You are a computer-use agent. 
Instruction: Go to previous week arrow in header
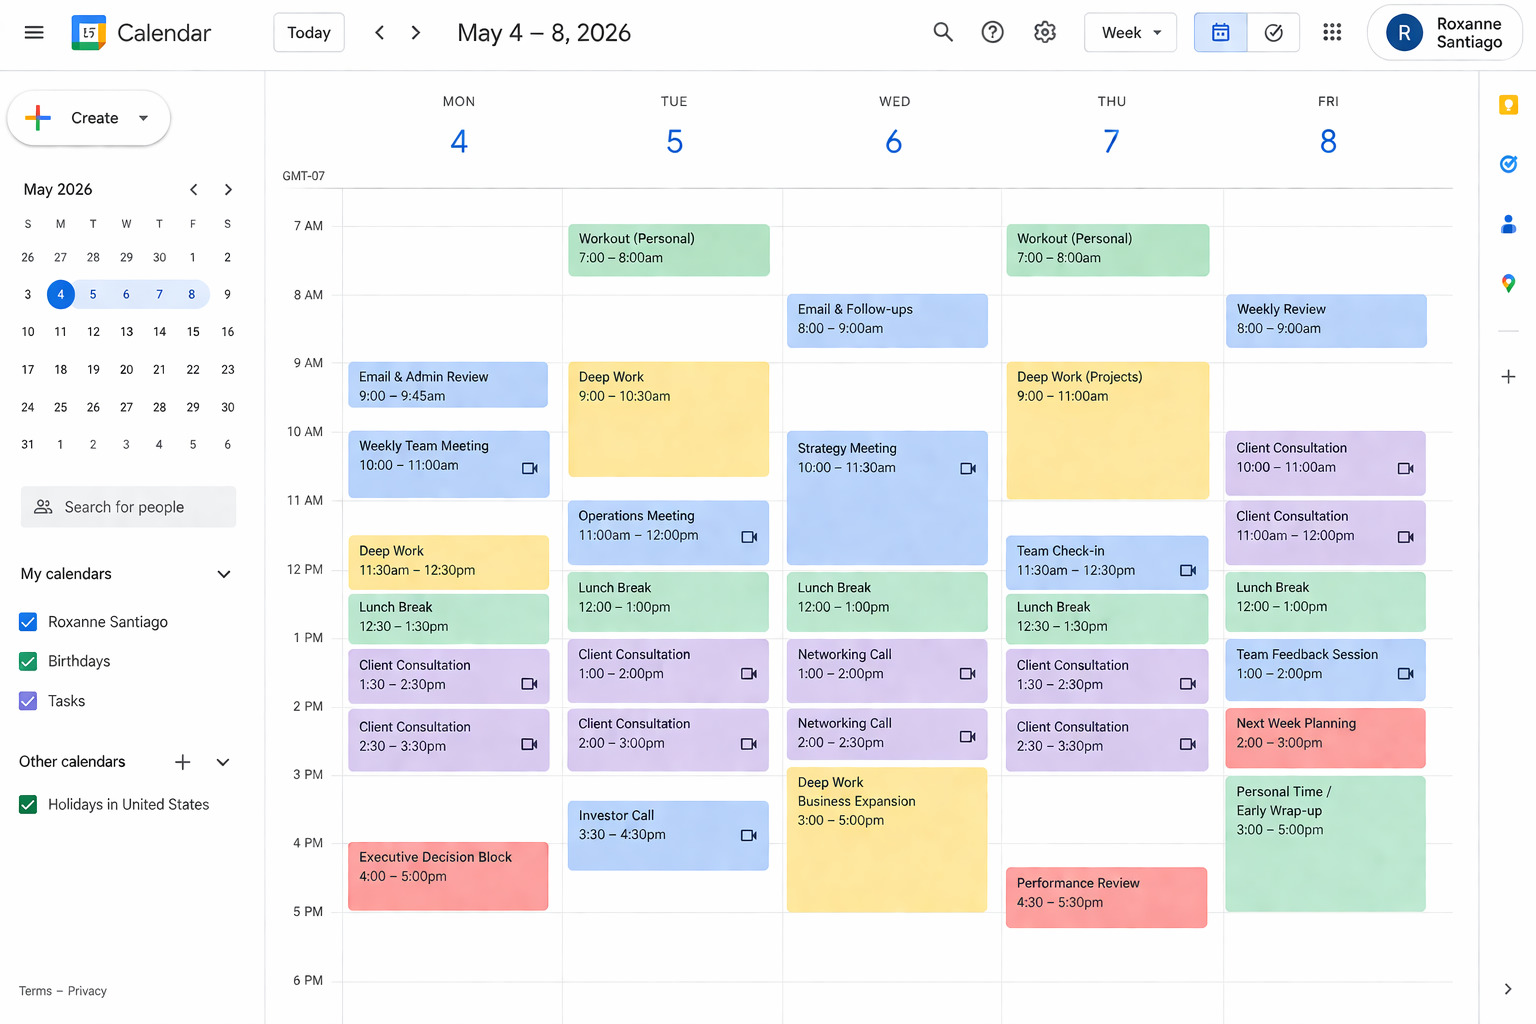tap(379, 33)
